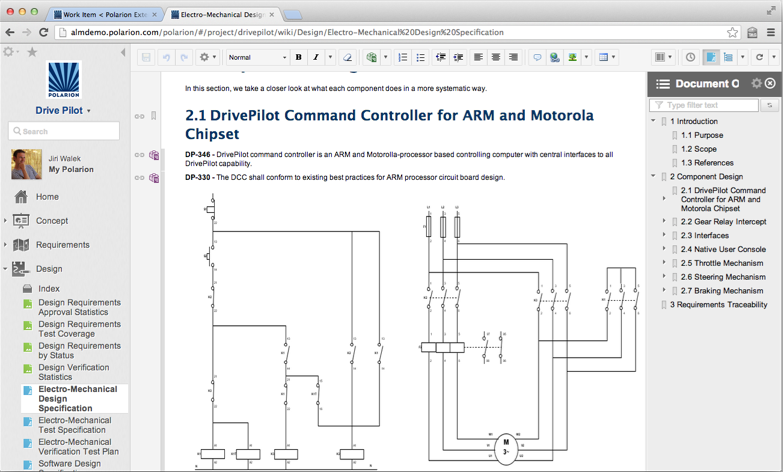Click the refresh document icon
783x472 pixels.
point(759,57)
